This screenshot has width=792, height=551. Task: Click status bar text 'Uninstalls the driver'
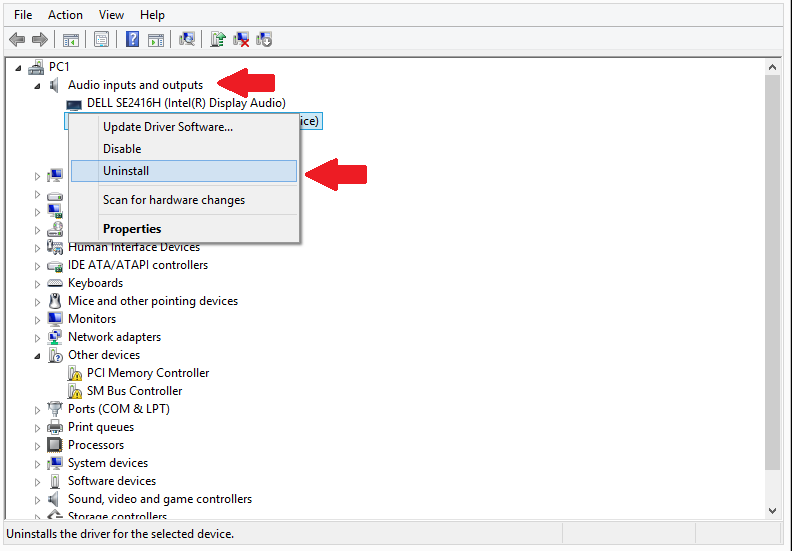click(120, 534)
